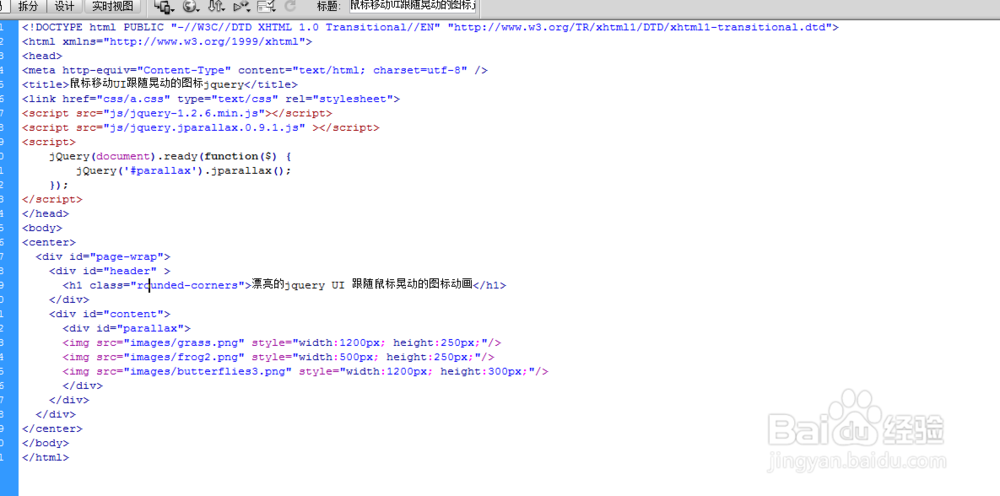Click the jquery.jparallax.0.9.1.js script line

[x=200, y=128]
